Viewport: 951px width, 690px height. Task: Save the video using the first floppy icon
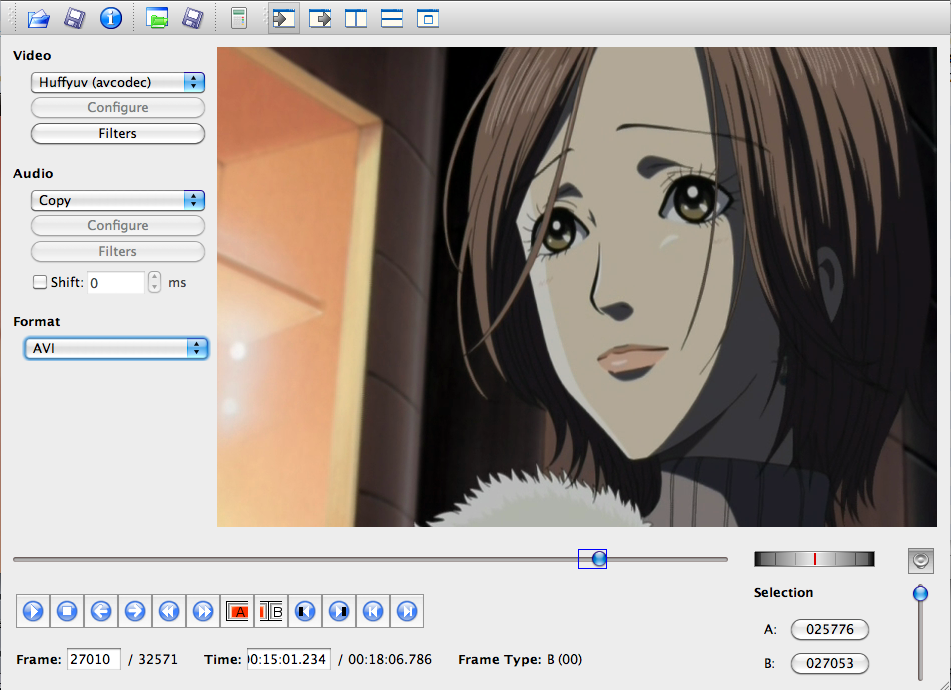tap(75, 18)
